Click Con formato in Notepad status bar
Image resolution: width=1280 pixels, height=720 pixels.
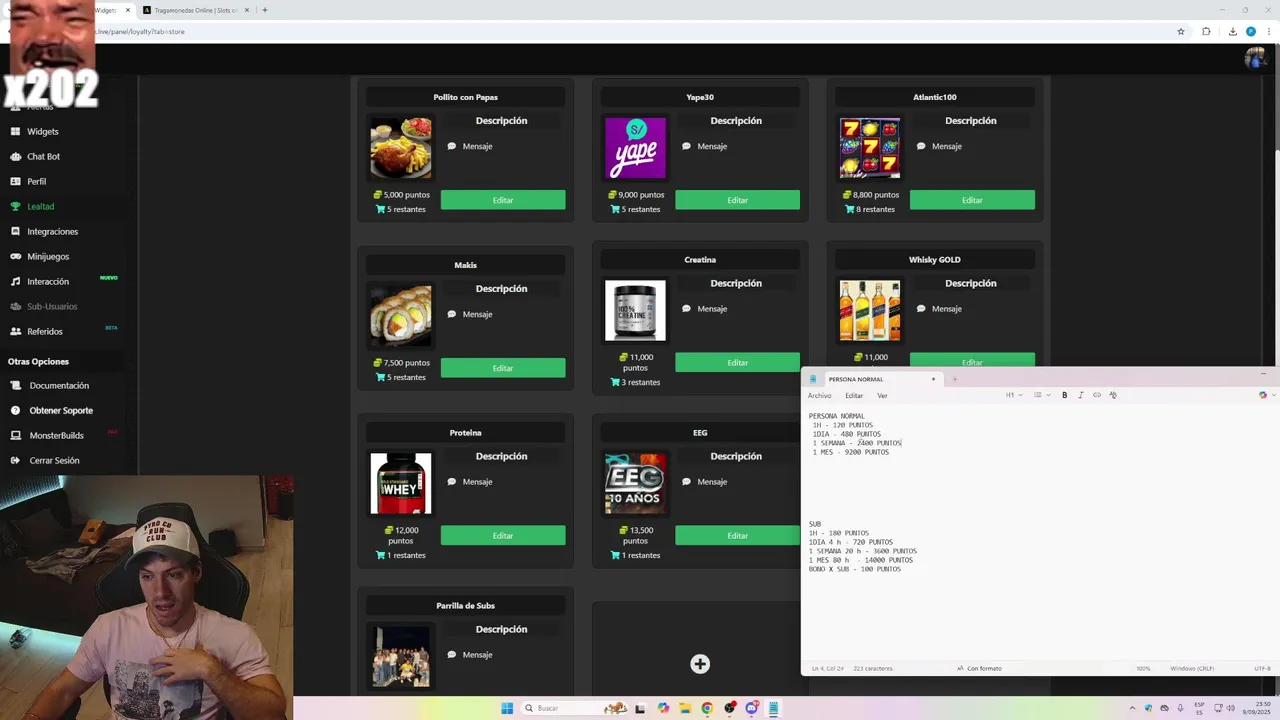pyautogui.click(x=979, y=668)
